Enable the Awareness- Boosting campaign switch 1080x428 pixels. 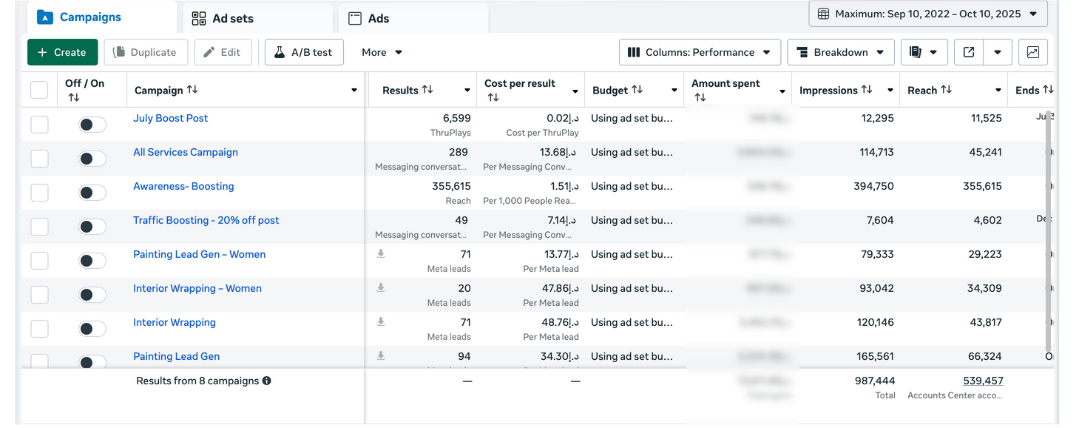(92, 193)
